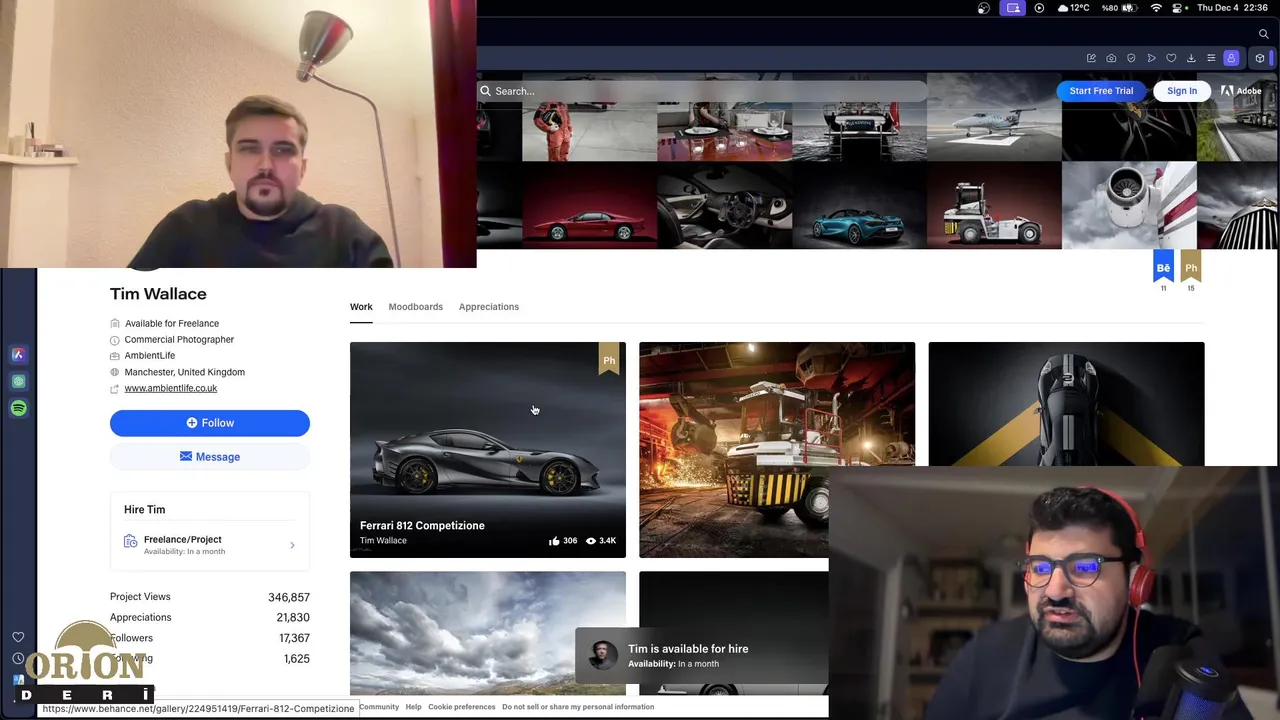1280x720 pixels.
Task: Switch to the Appreciations tab
Action: point(488,307)
